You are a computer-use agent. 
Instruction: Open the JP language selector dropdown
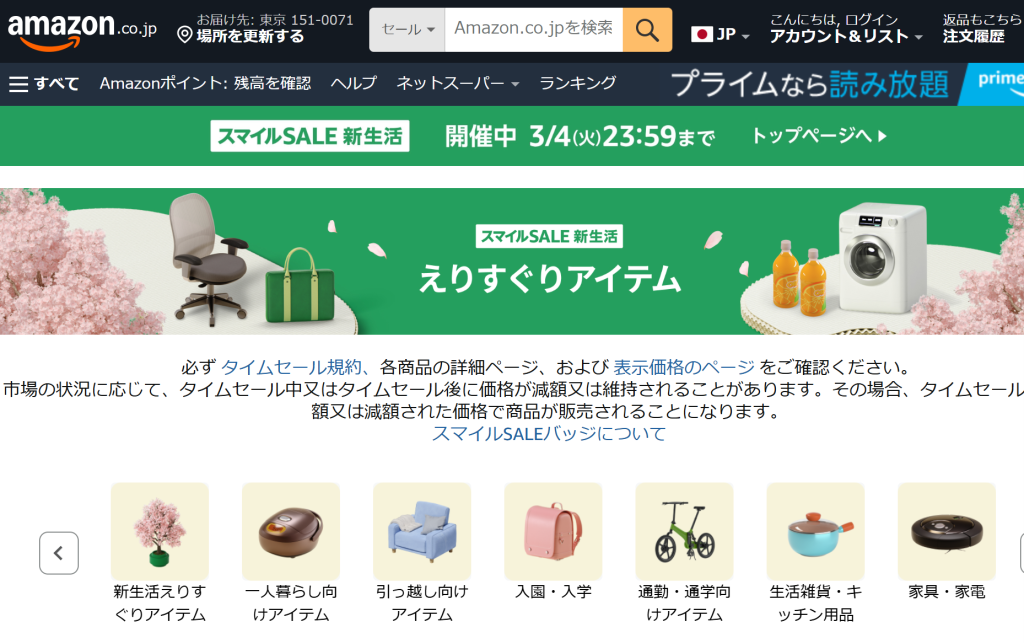[x=720, y=35]
